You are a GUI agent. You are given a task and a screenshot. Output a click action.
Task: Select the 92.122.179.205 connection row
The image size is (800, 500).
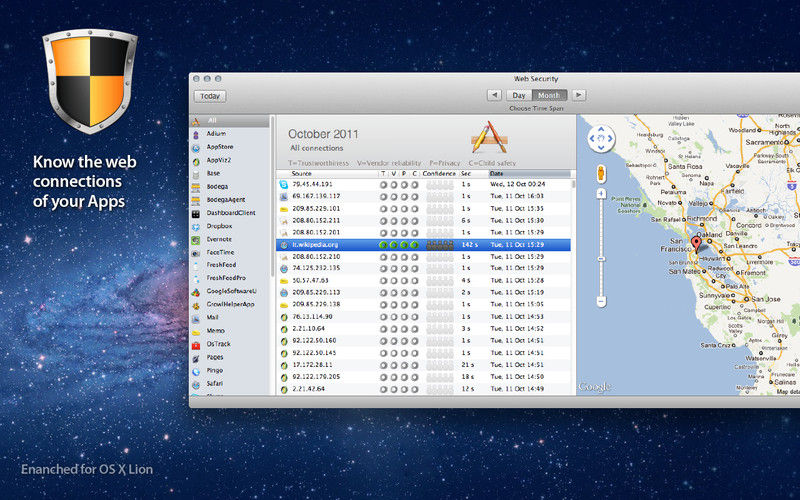[x=423, y=377]
